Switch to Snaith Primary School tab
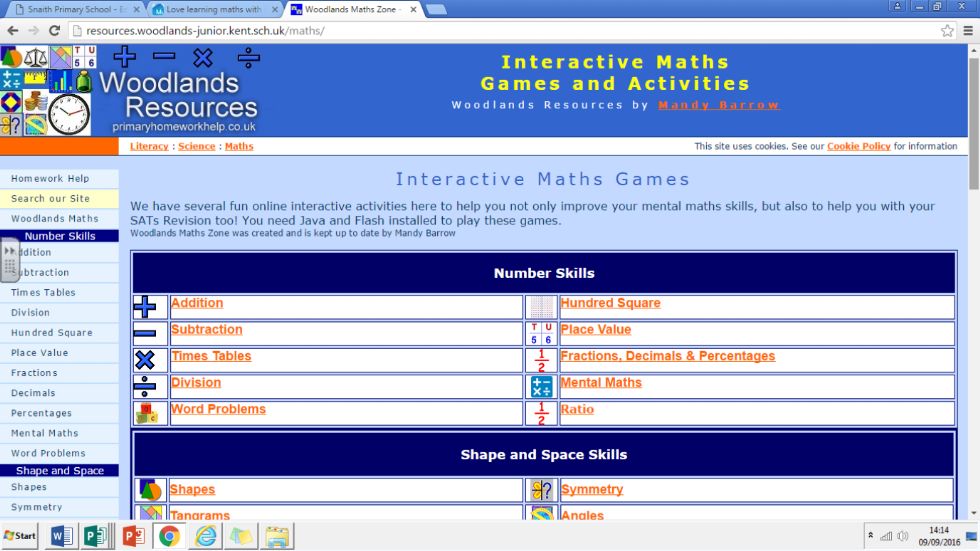This screenshot has height=551, width=980. [x=72, y=9]
